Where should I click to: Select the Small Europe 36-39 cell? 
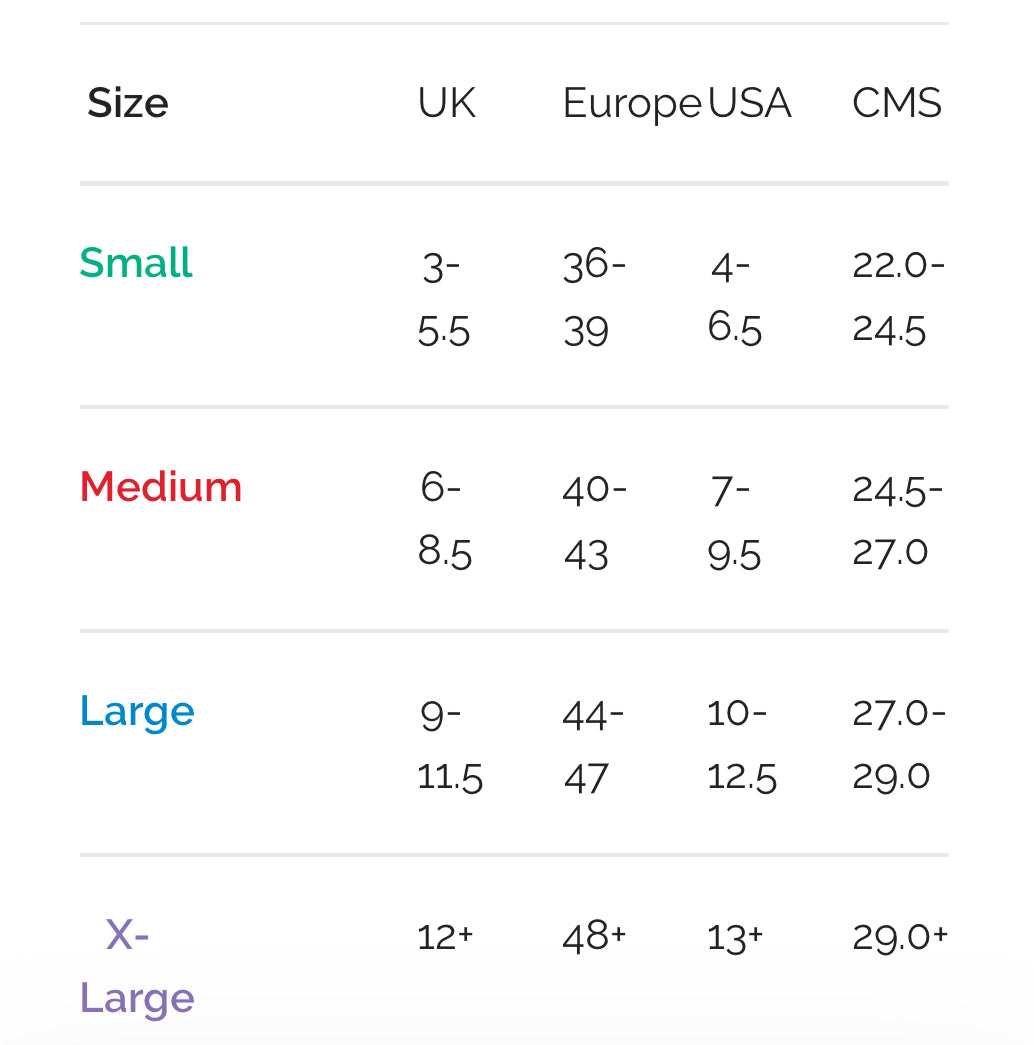click(594, 298)
